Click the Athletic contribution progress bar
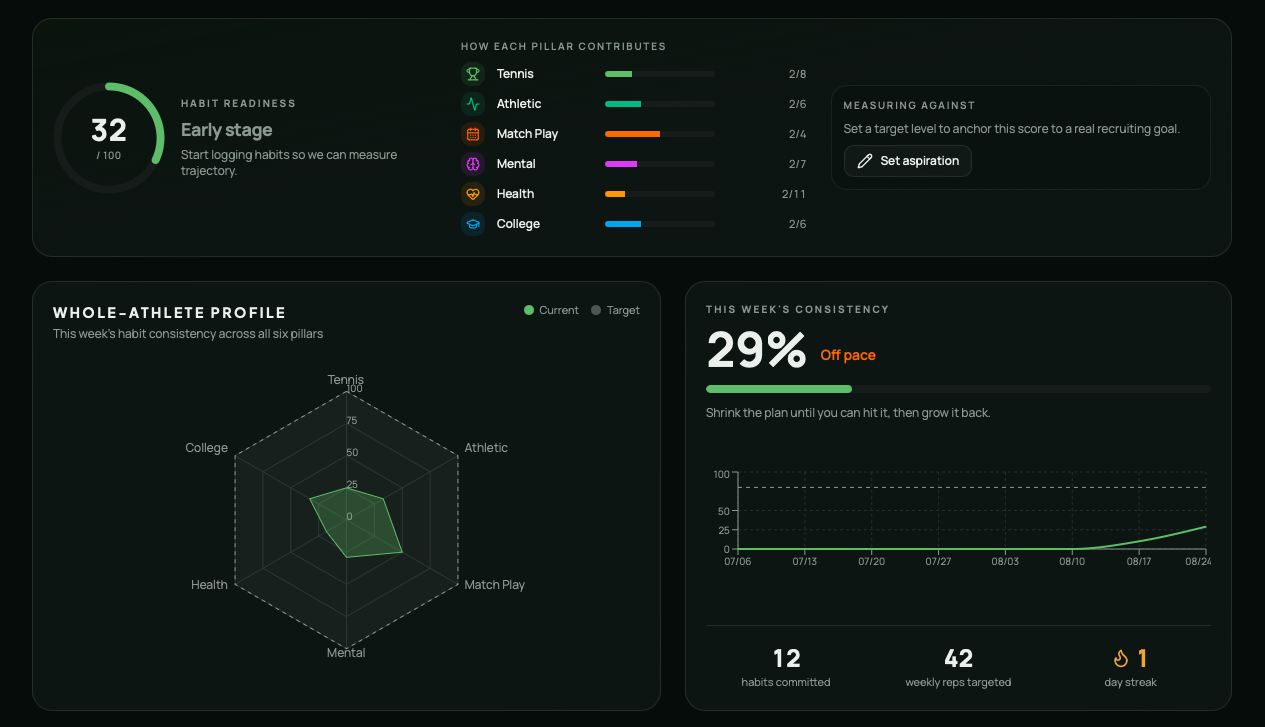1265x727 pixels. [x=660, y=104]
